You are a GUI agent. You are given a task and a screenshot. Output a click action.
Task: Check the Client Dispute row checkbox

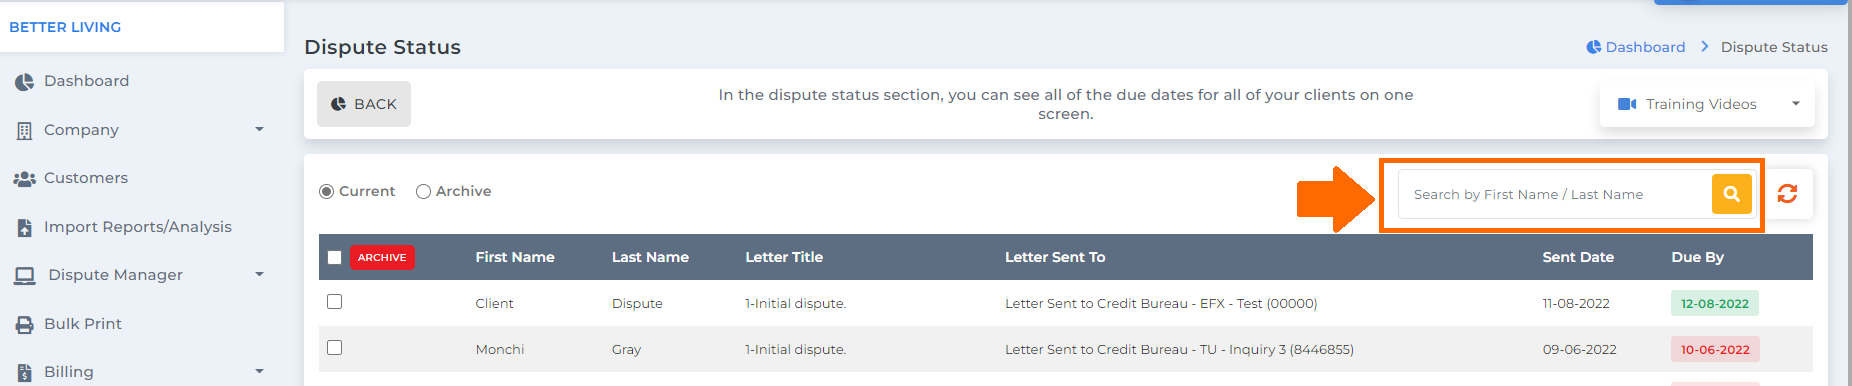[x=335, y=302]
